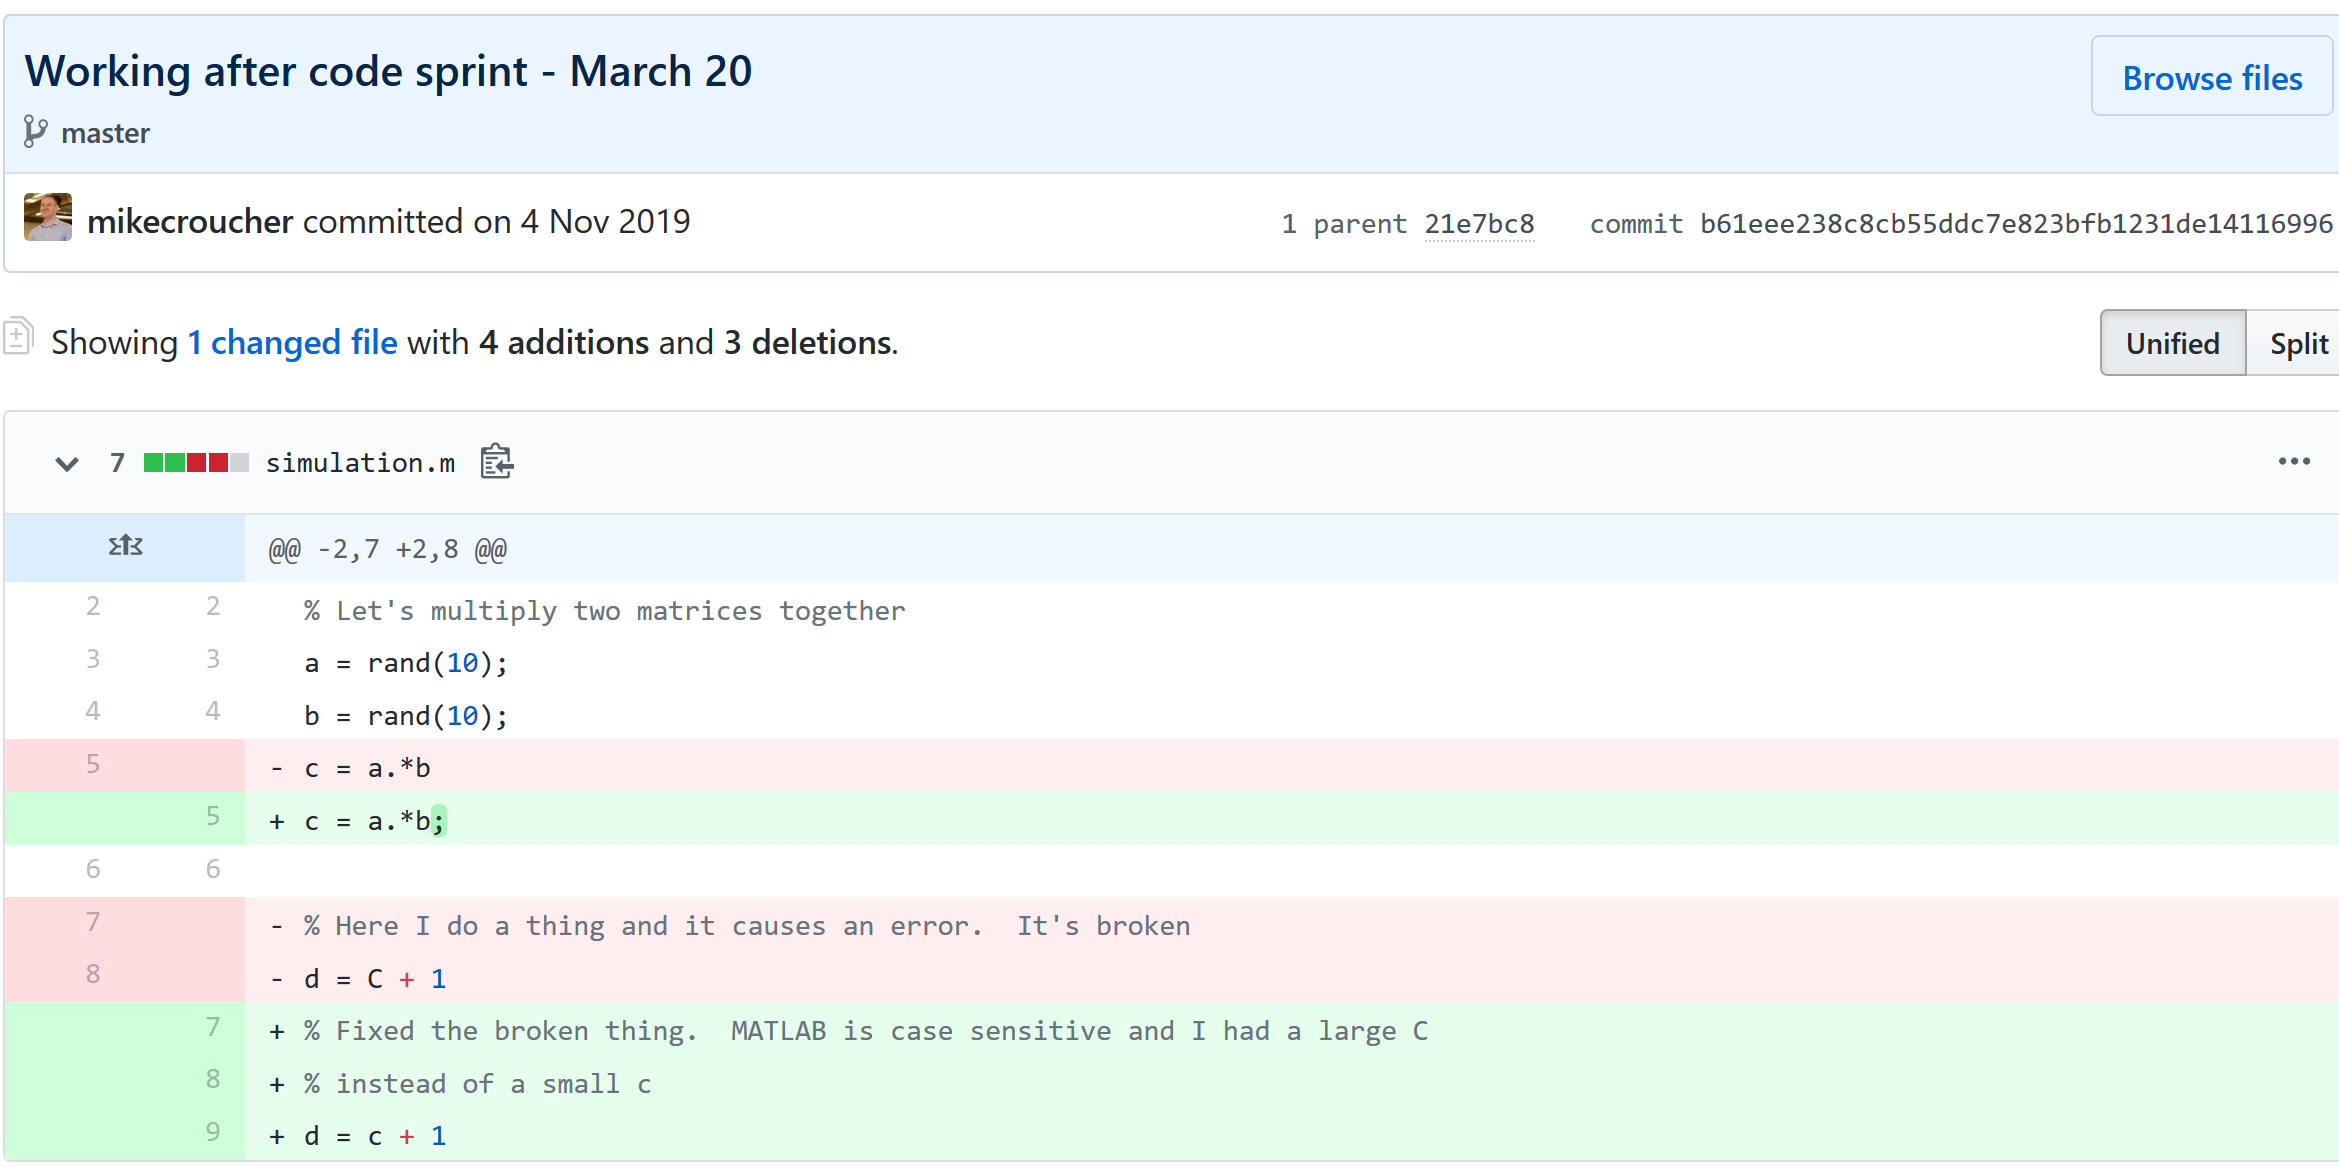Click the changed files document icon
2339x1168 pixels.
point(18,336)
